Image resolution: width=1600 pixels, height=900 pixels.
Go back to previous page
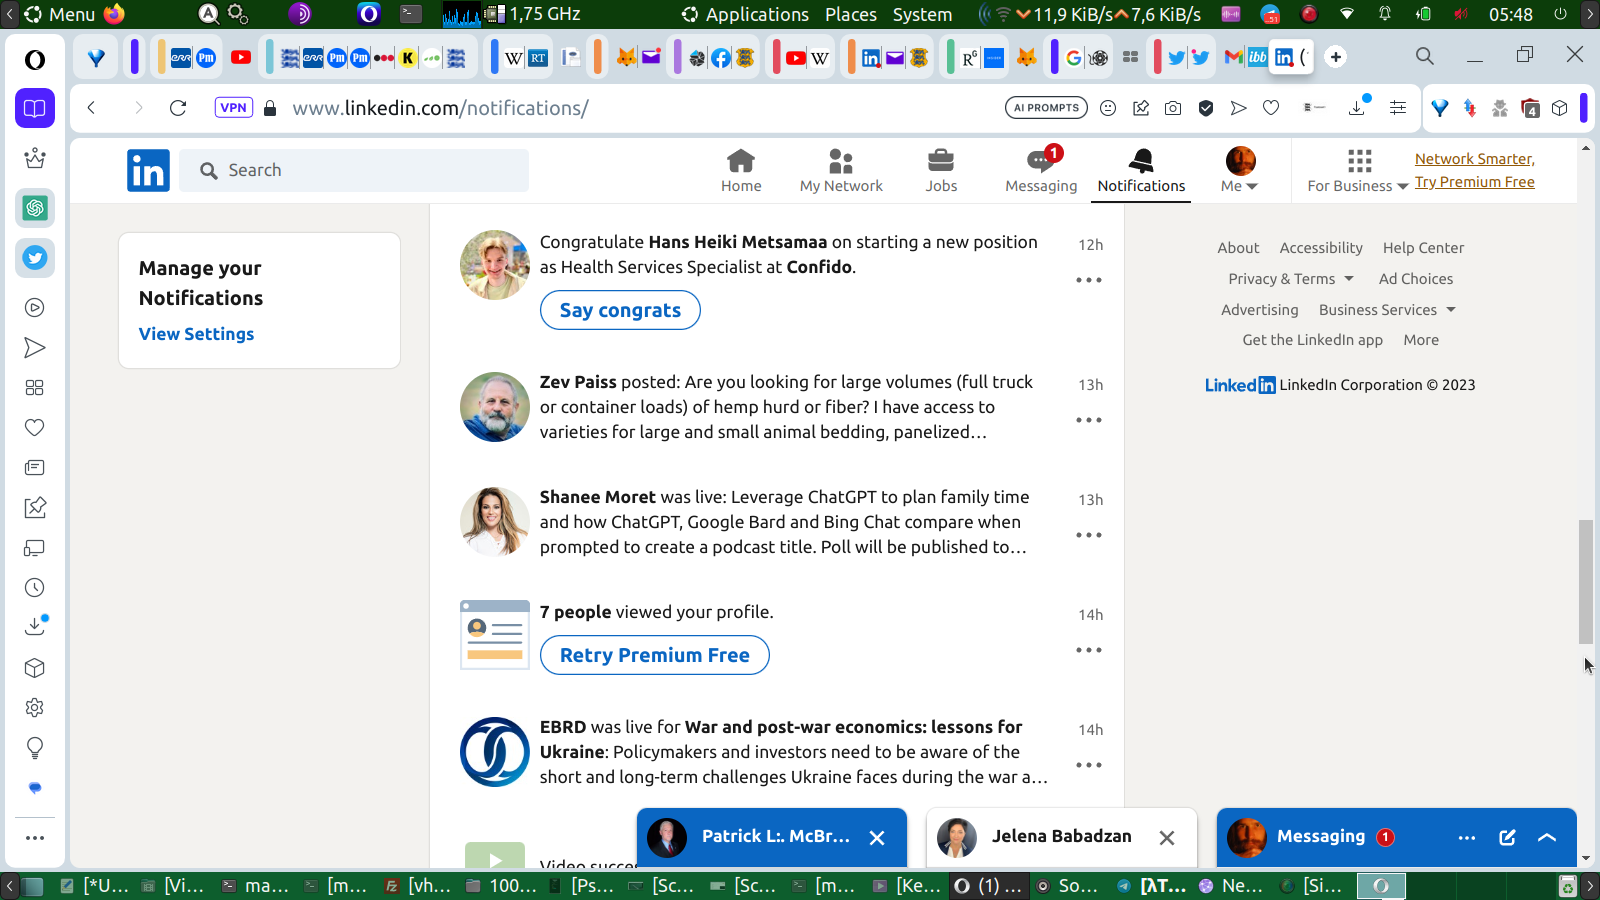pos(91,108)
